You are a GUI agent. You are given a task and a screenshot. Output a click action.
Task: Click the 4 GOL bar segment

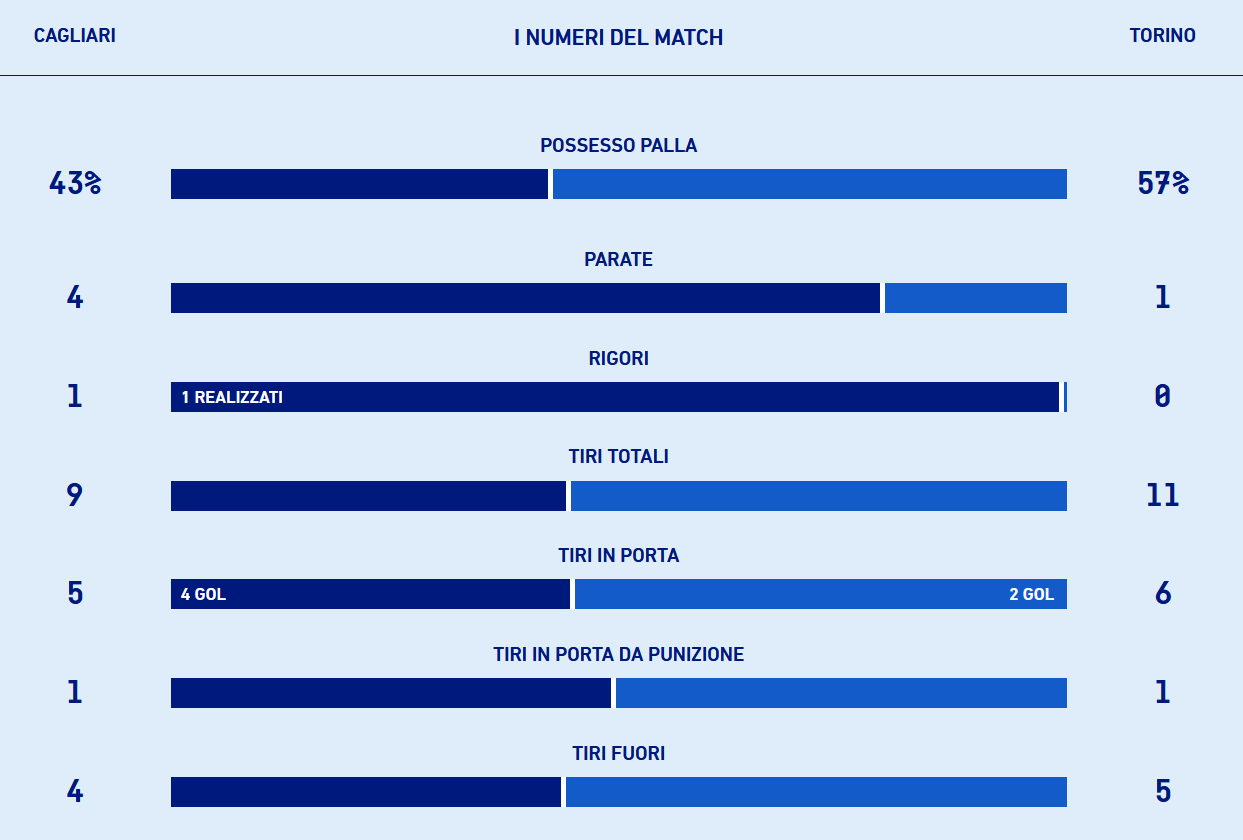click(370, 594)
